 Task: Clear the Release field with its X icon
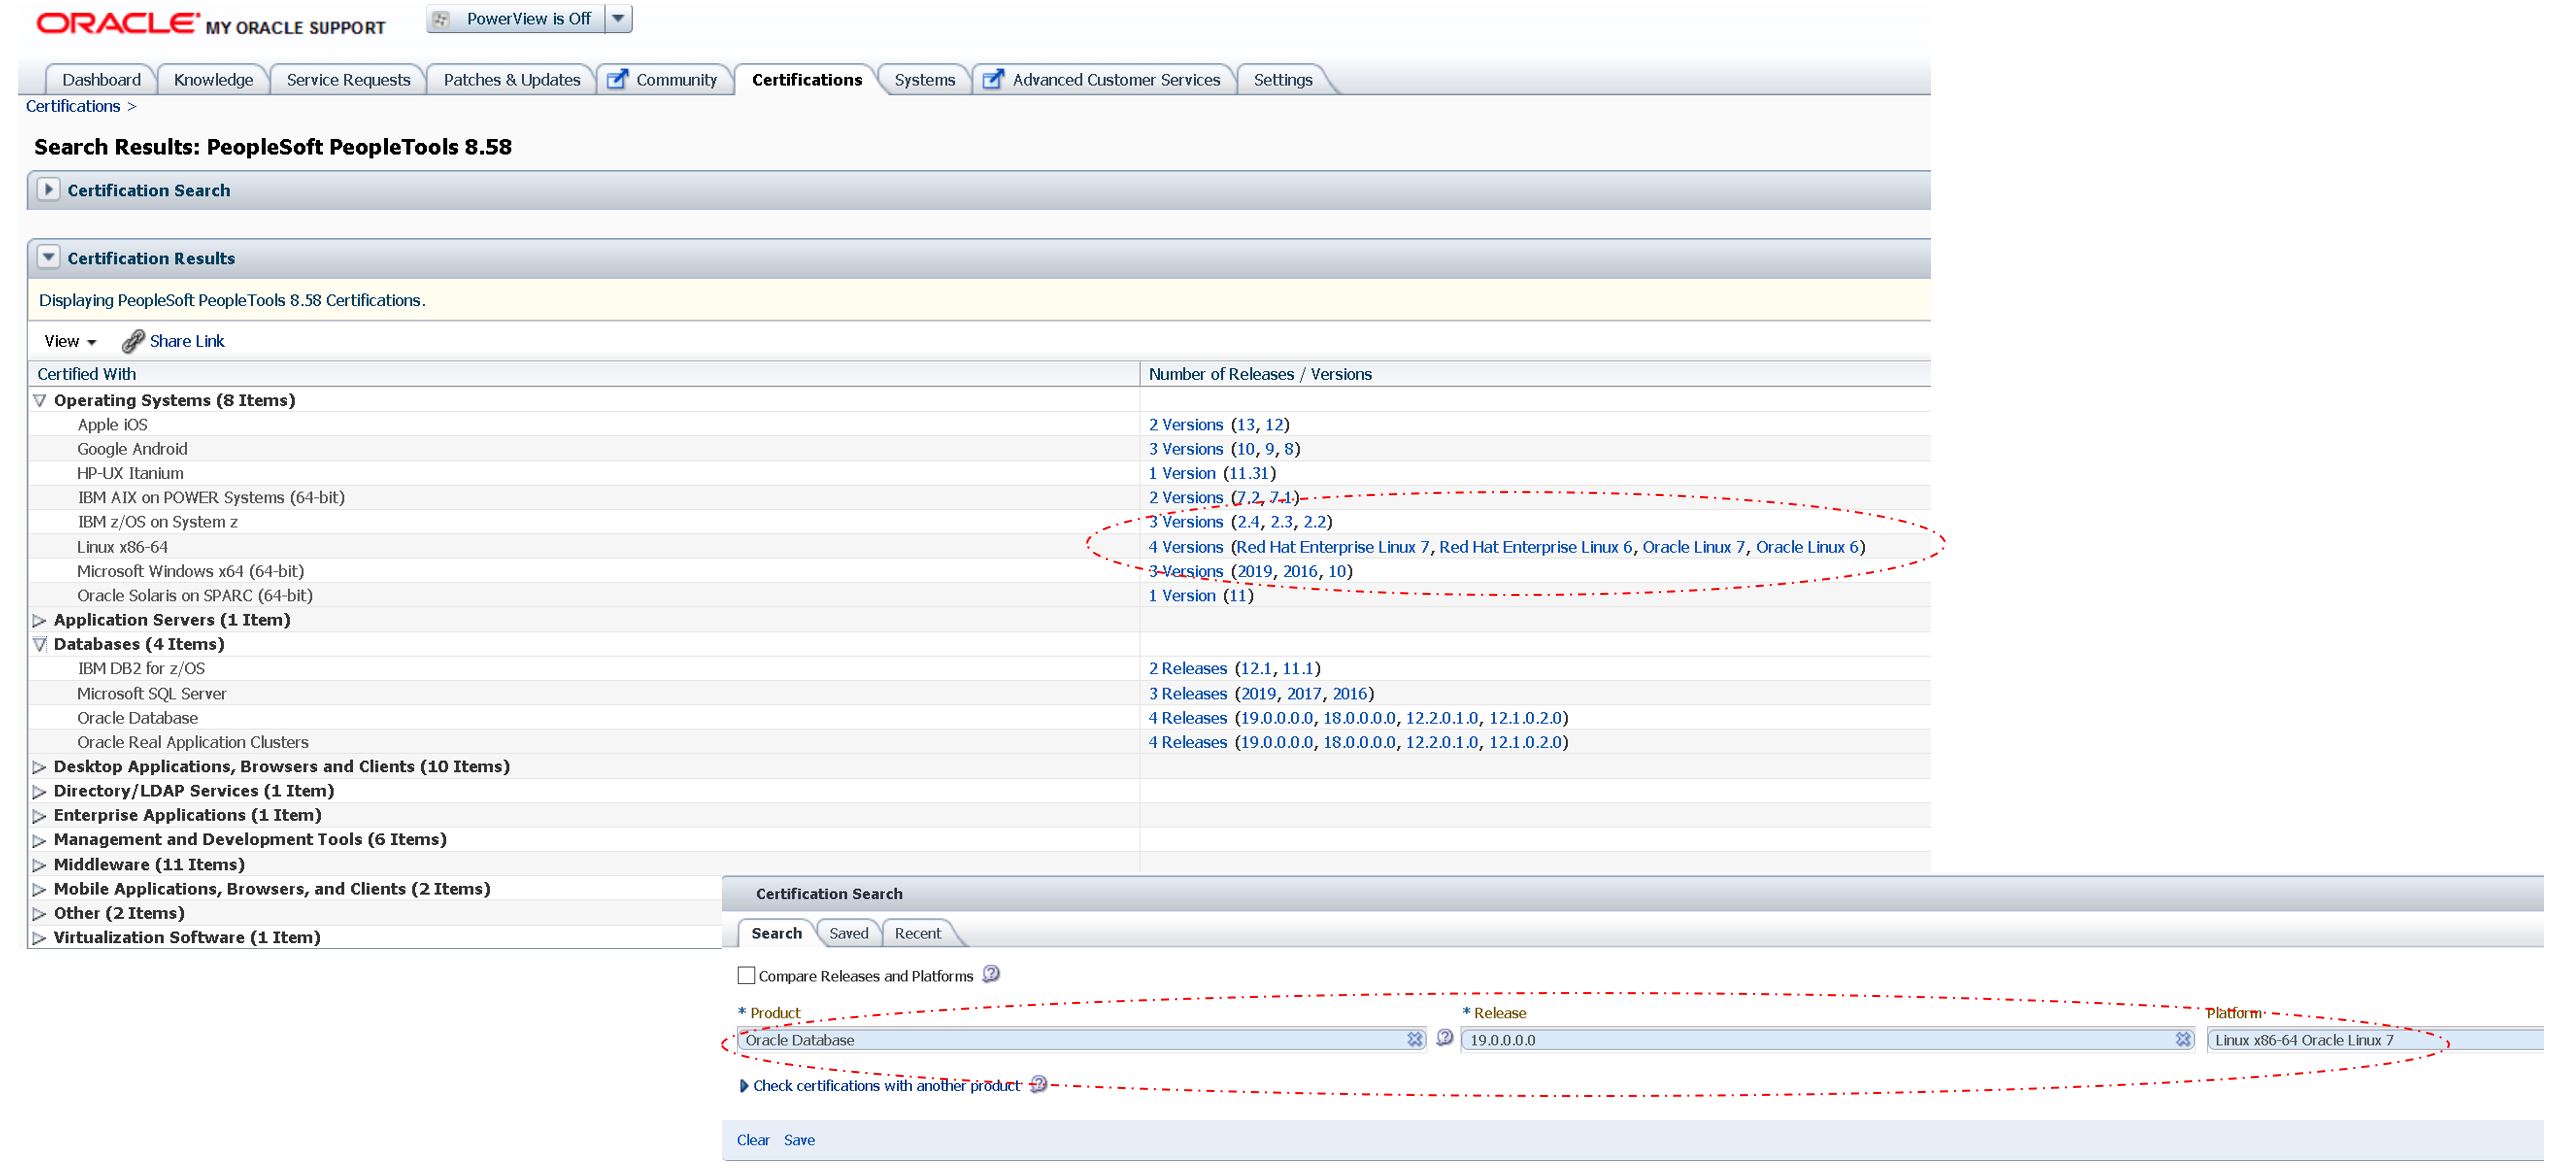tap(2183, 1040)
